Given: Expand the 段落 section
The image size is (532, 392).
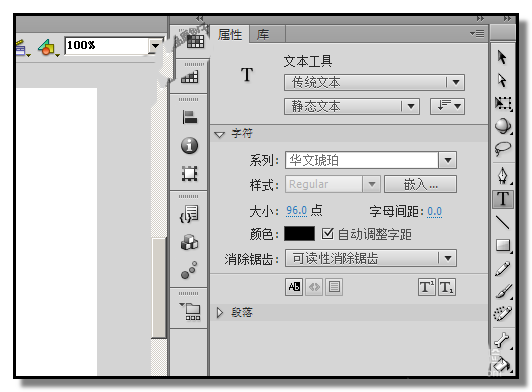Looking at the screenshot, I should pos(220,313).
